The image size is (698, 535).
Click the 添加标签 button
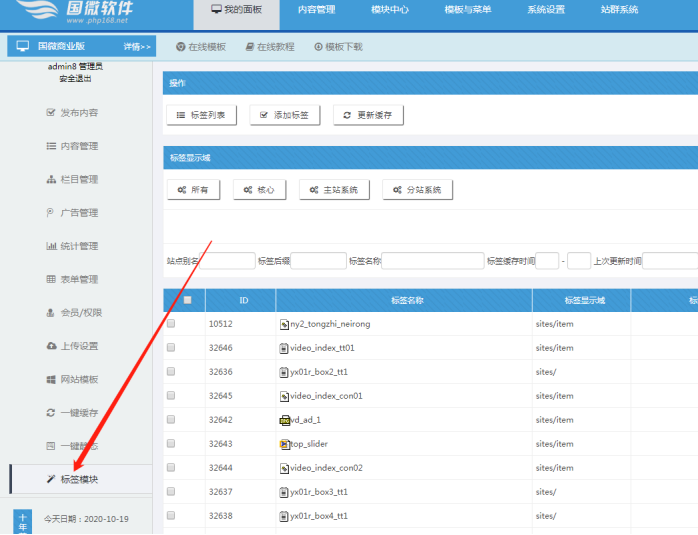tap(284, 115)
